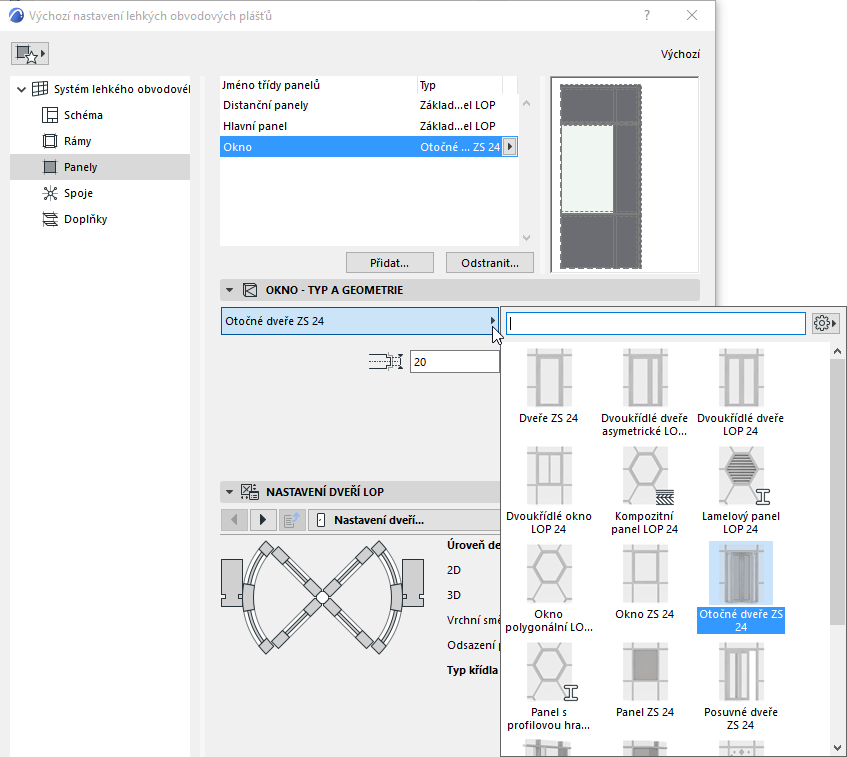Click library list scroll down arrow

point(837,748)
